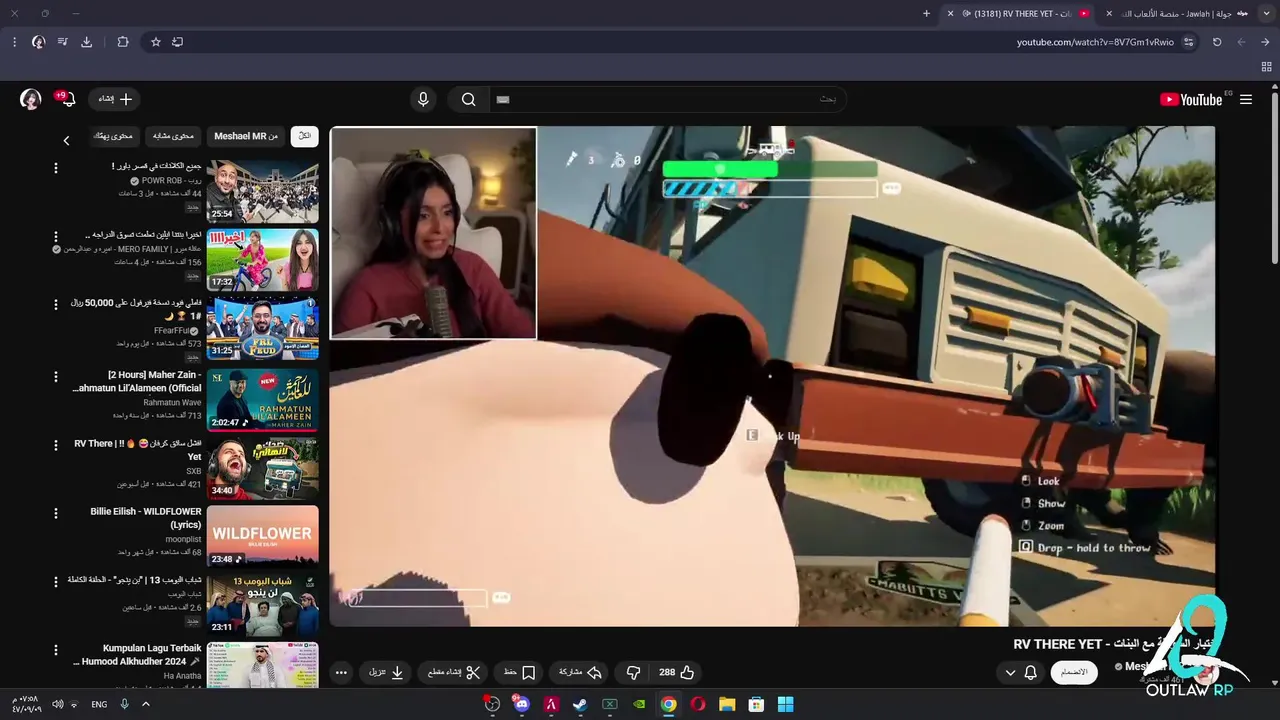Screen dimensions: 1280x720
Task: Click the address bar URL
Action: click(1095, 42)
